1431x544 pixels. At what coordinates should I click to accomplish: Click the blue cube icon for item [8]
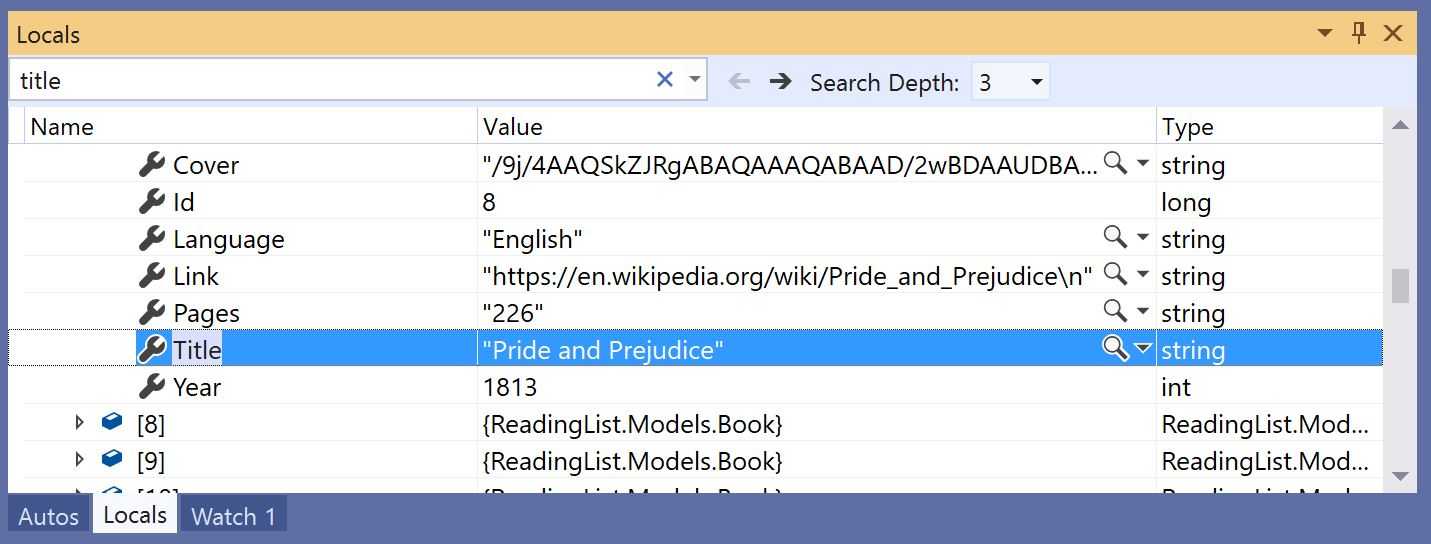[112, 422]
